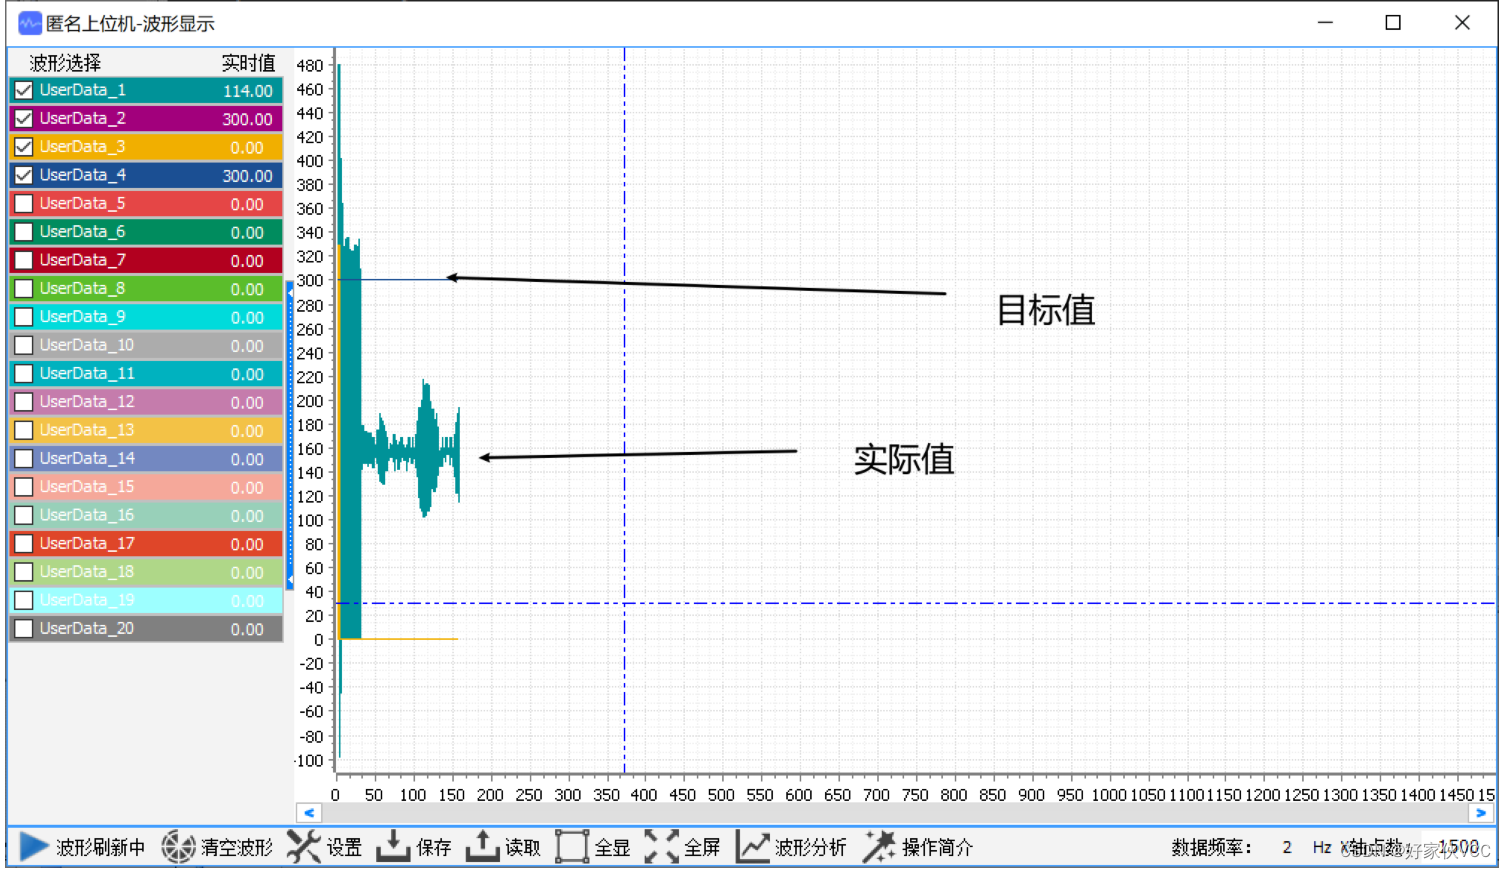Click the waveform refresh play icon
The height and width of the screenshot is (869, 1506).
[34, 847]
